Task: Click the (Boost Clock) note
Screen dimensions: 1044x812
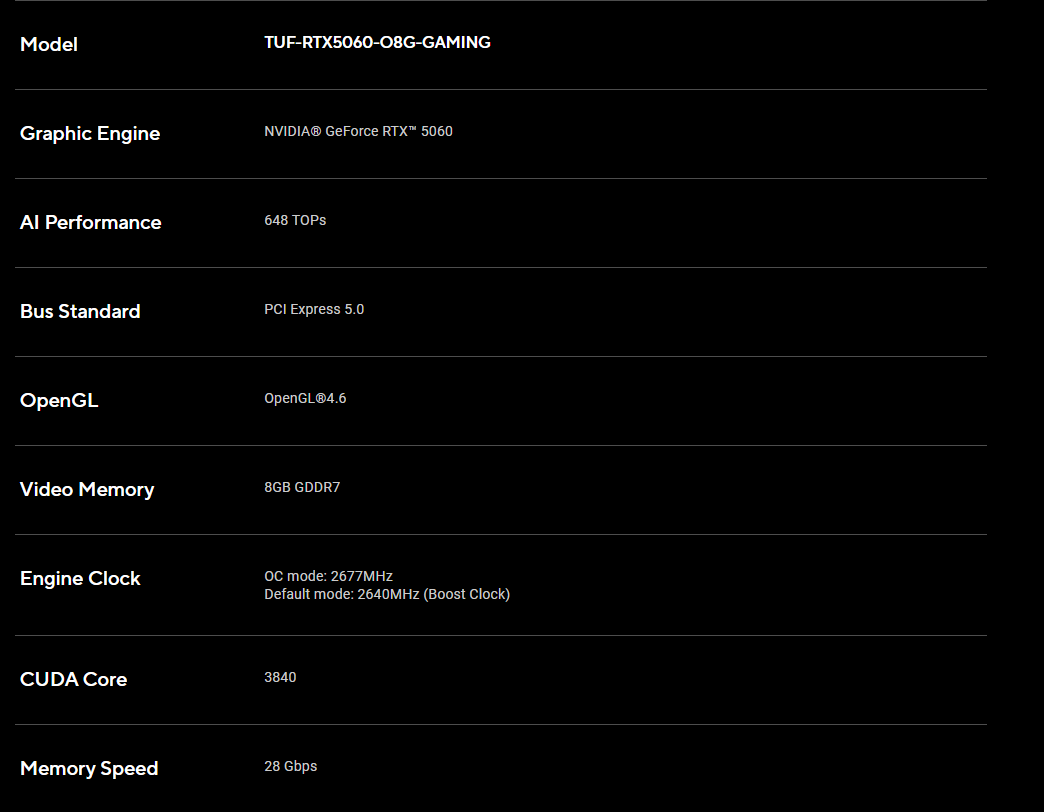Action: 467,594
